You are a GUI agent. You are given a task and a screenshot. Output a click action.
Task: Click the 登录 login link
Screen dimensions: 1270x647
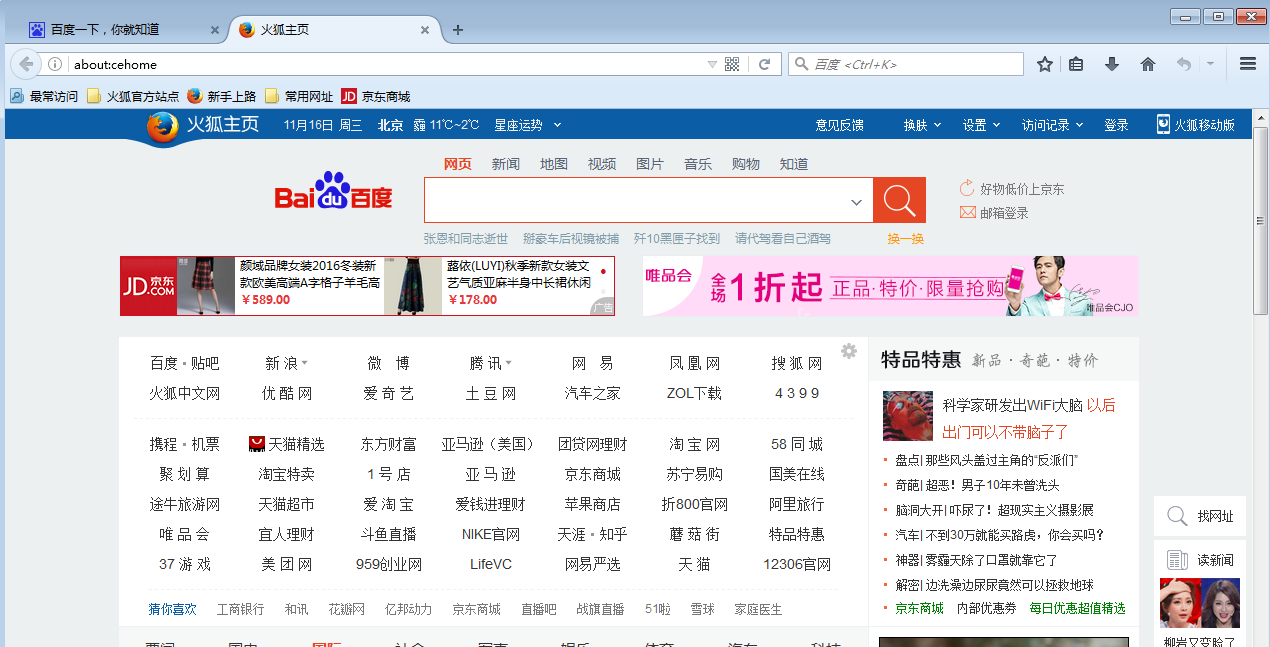(1116, 125)
